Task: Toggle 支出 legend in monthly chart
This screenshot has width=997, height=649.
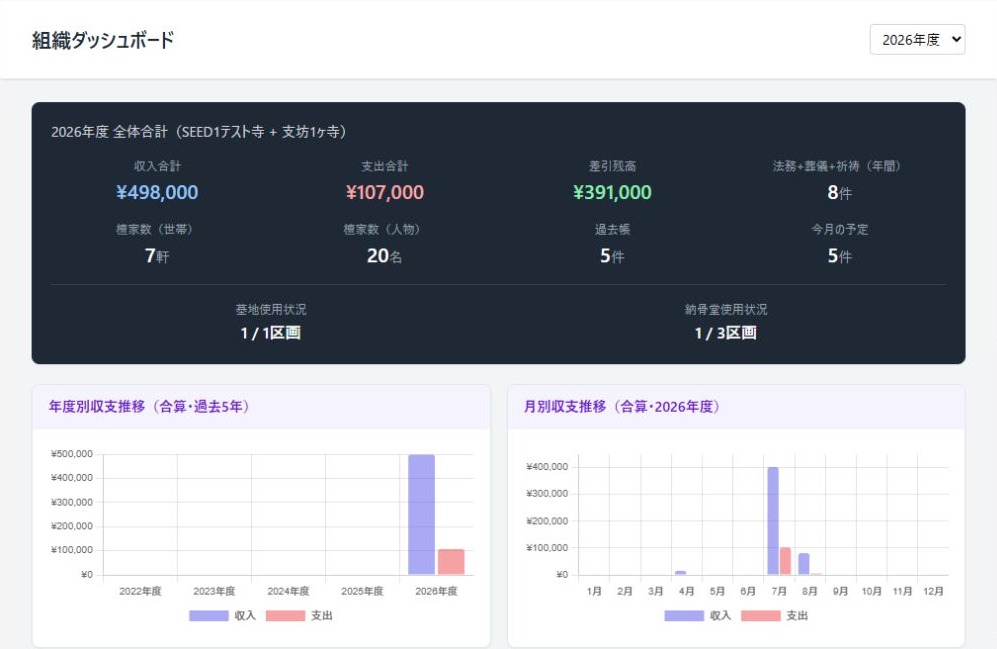Action: click(x=774, y=615)
